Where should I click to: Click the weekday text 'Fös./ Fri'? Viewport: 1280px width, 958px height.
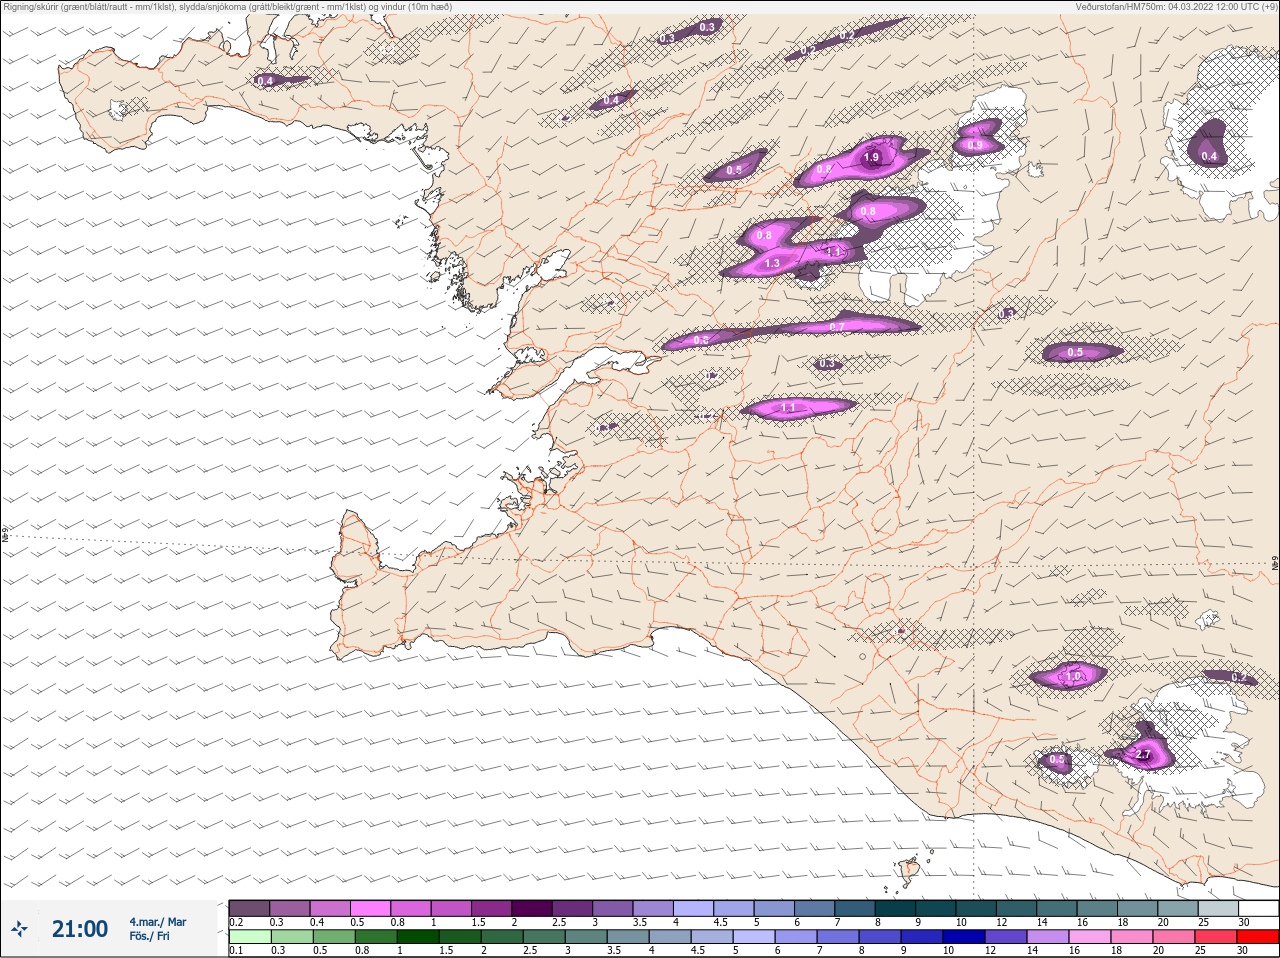click(149, 937)
